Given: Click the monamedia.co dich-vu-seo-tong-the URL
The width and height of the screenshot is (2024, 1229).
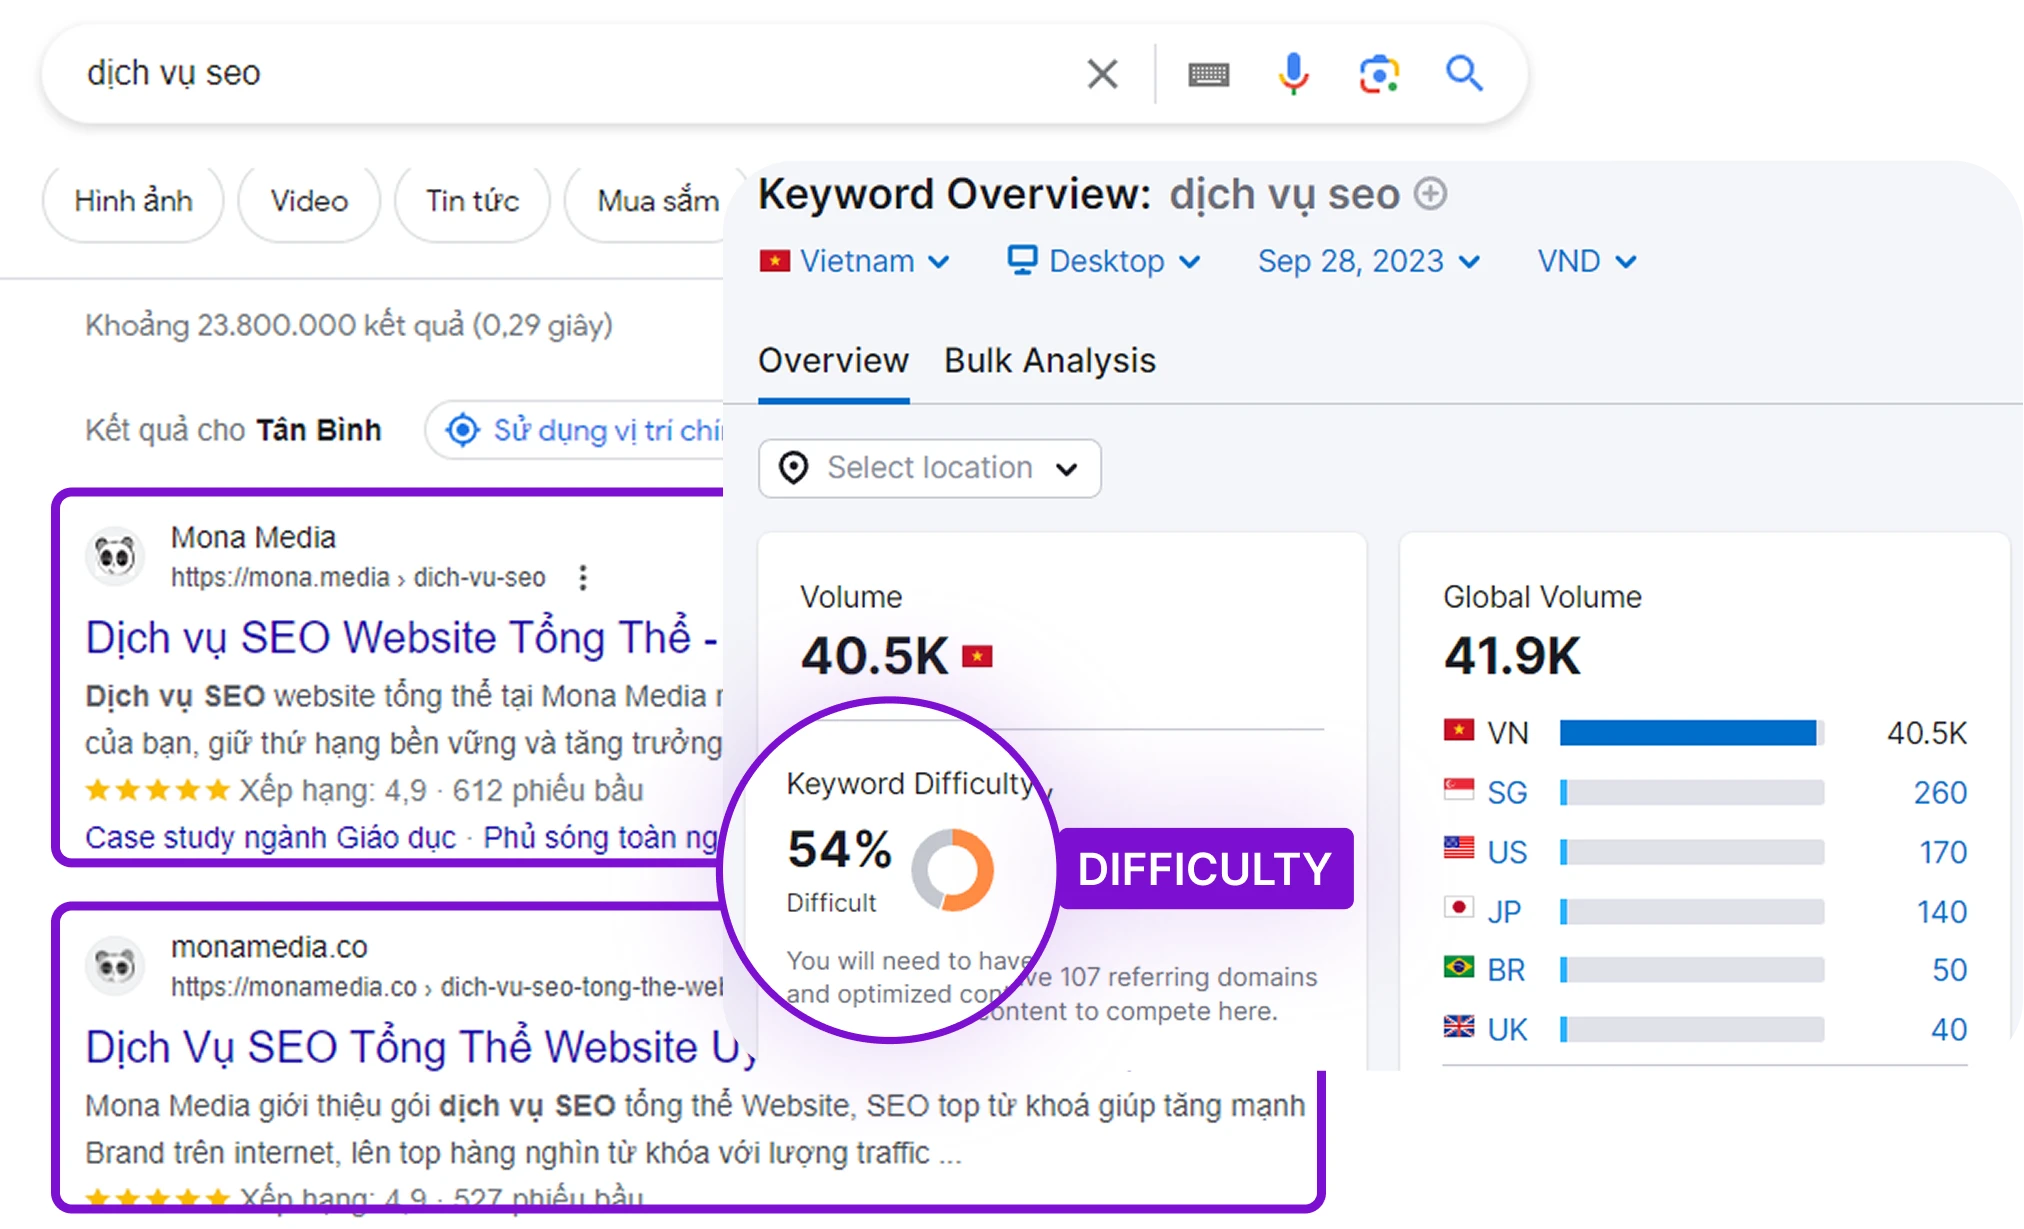Looking at the screenshot, I should [x=446, y=987].
